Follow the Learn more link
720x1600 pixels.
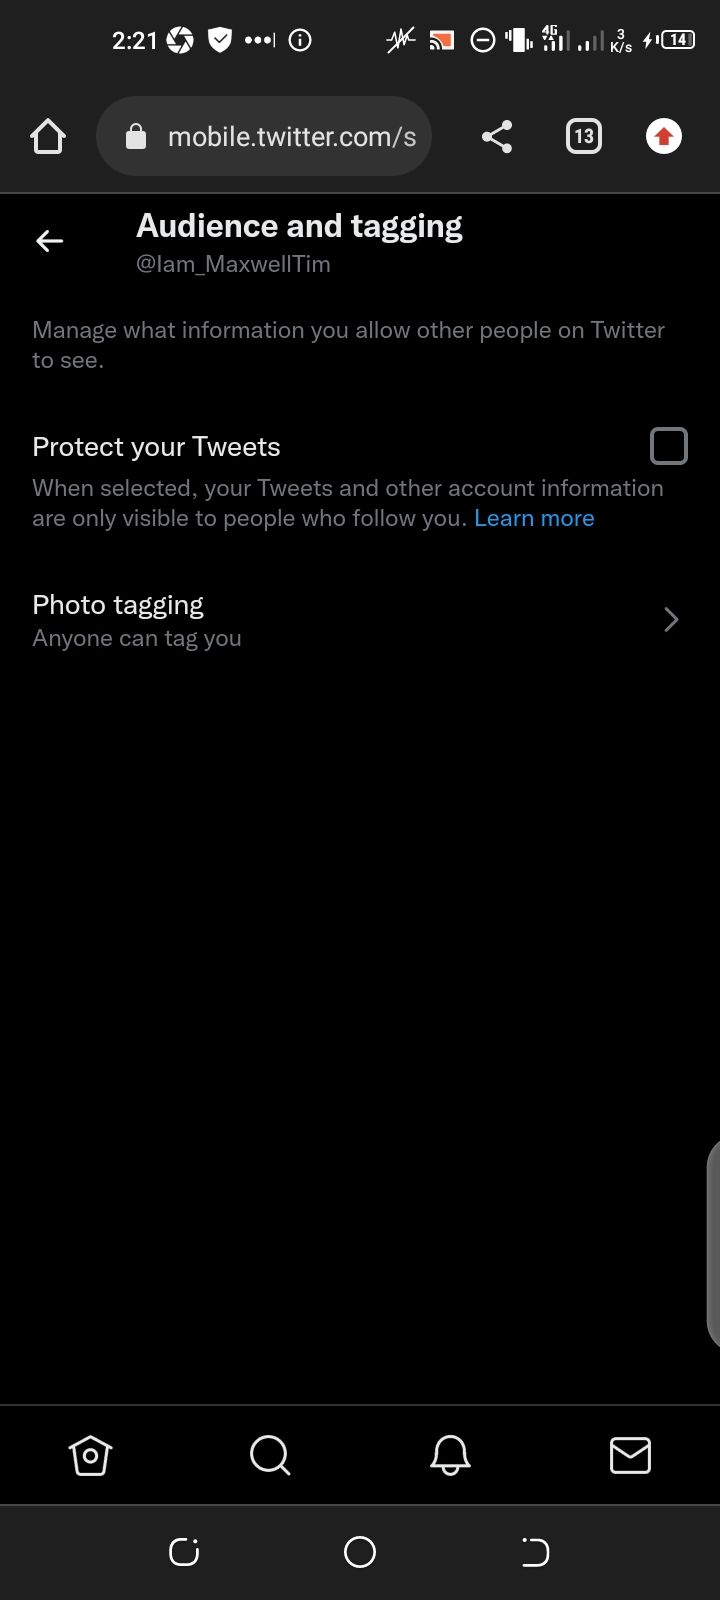point(534,518)
